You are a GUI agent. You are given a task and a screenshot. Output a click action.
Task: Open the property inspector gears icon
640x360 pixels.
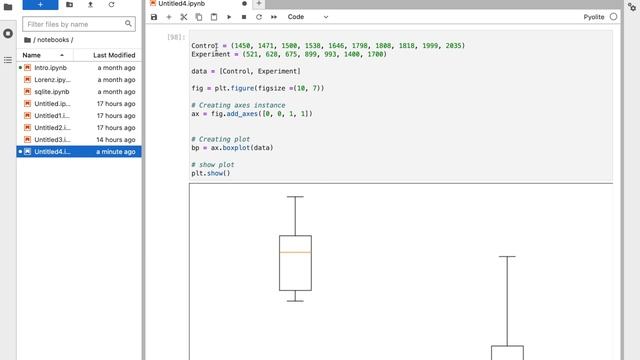[632, 6]
